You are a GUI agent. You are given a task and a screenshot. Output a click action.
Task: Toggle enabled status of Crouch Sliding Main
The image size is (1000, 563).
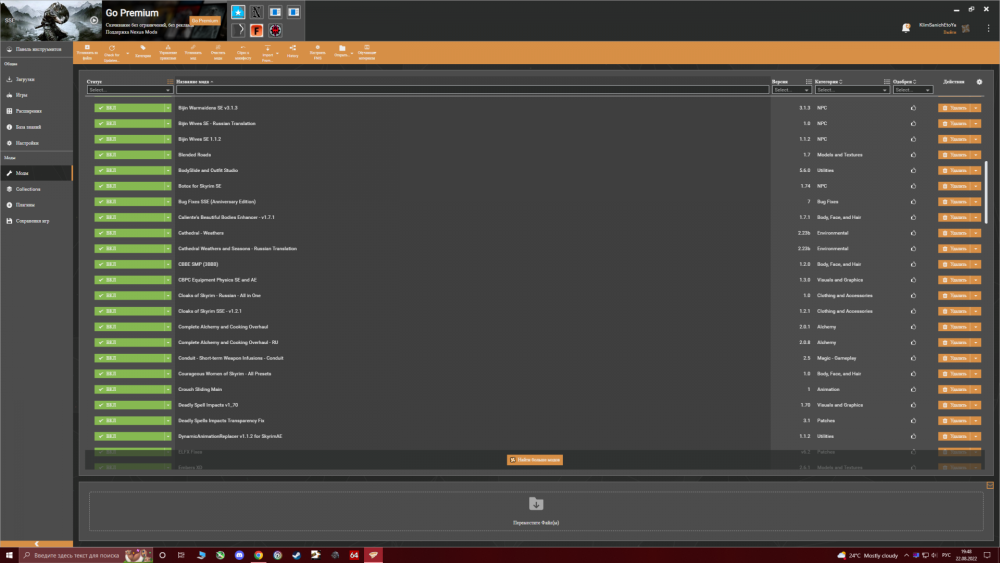click(129, 389)
